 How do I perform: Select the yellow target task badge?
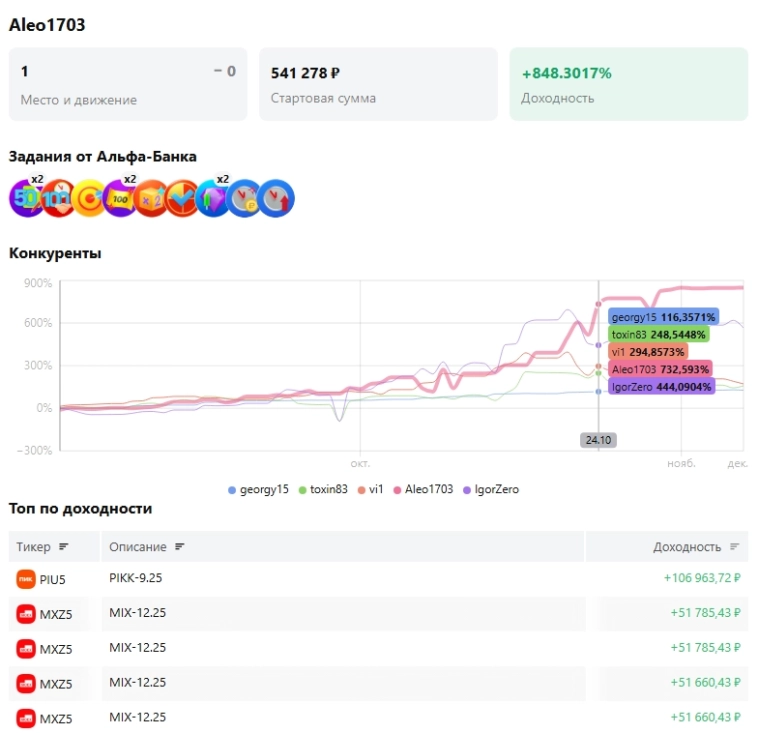click(x=89, y=198)
